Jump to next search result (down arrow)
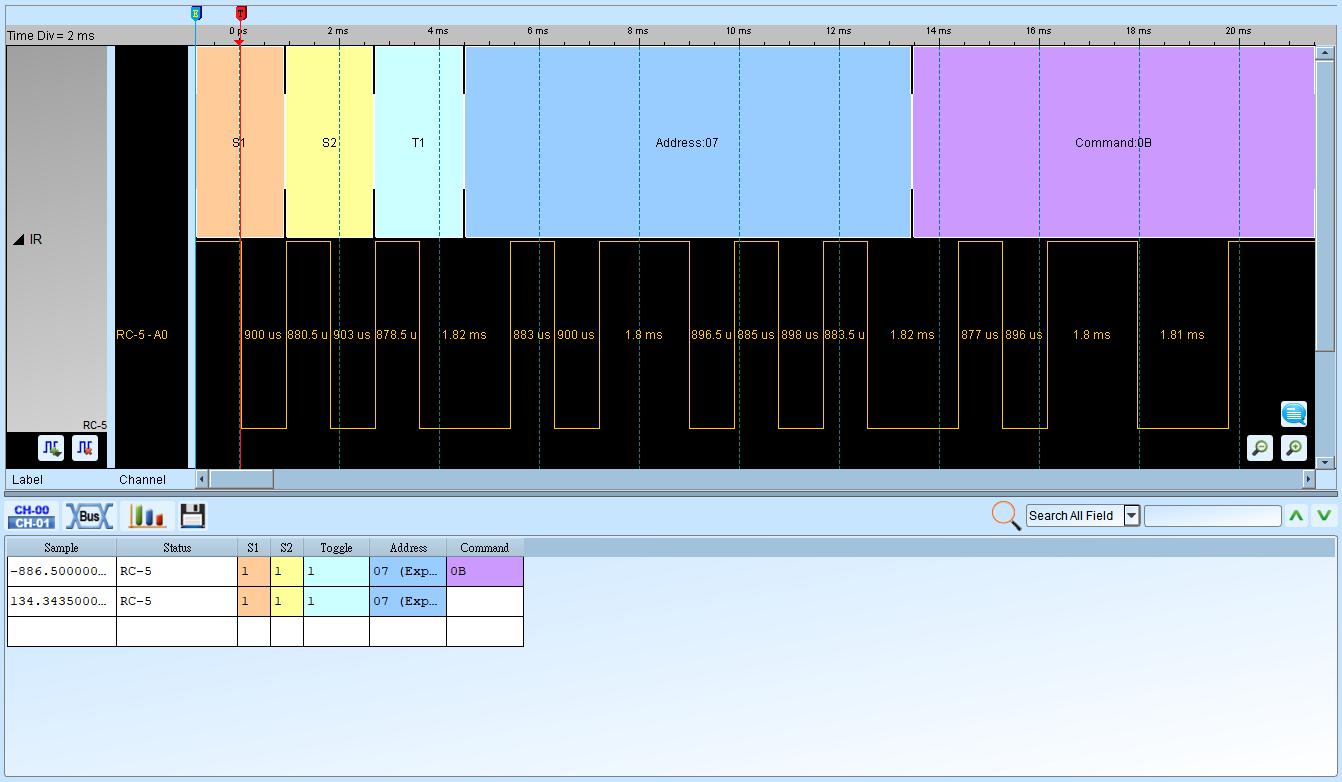Image resolution: width=1342 pixels, height=782 pixels. (1324, 516)
